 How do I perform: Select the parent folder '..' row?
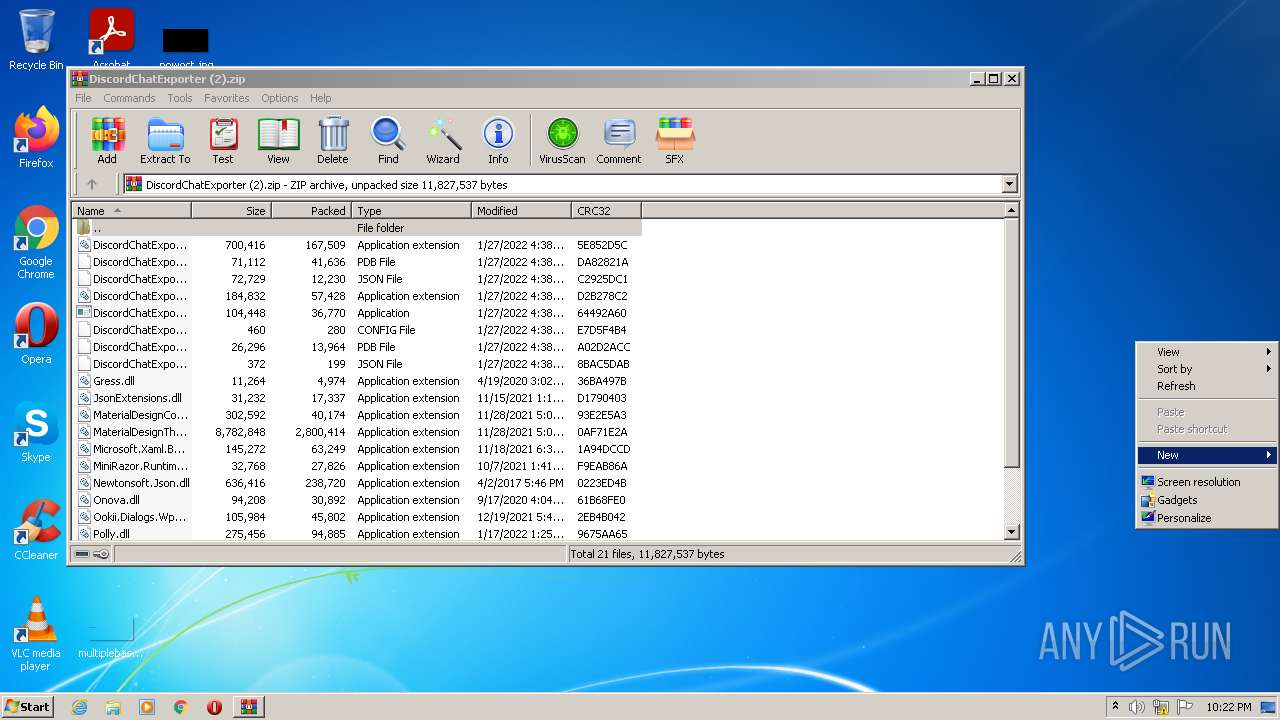point(357,228)
